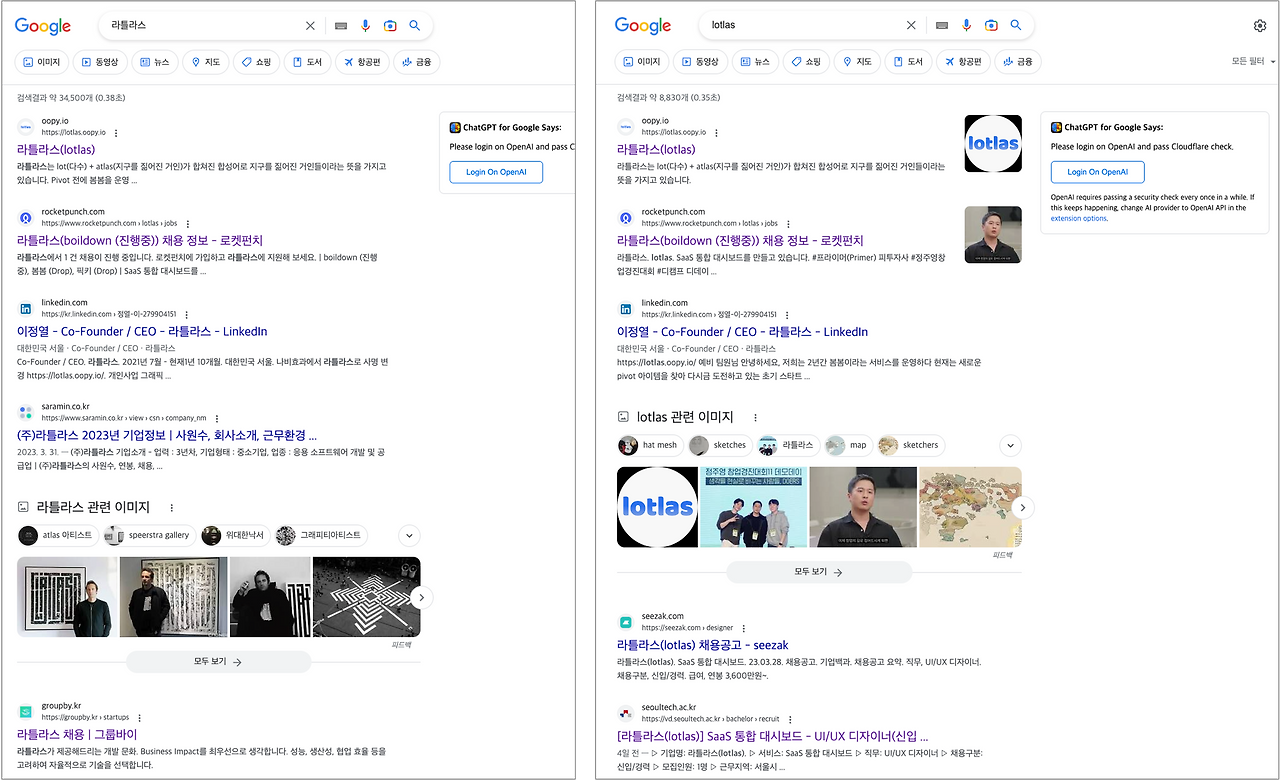
Task: Expand more image chips with the down chevron
Action: point(1009,445)
